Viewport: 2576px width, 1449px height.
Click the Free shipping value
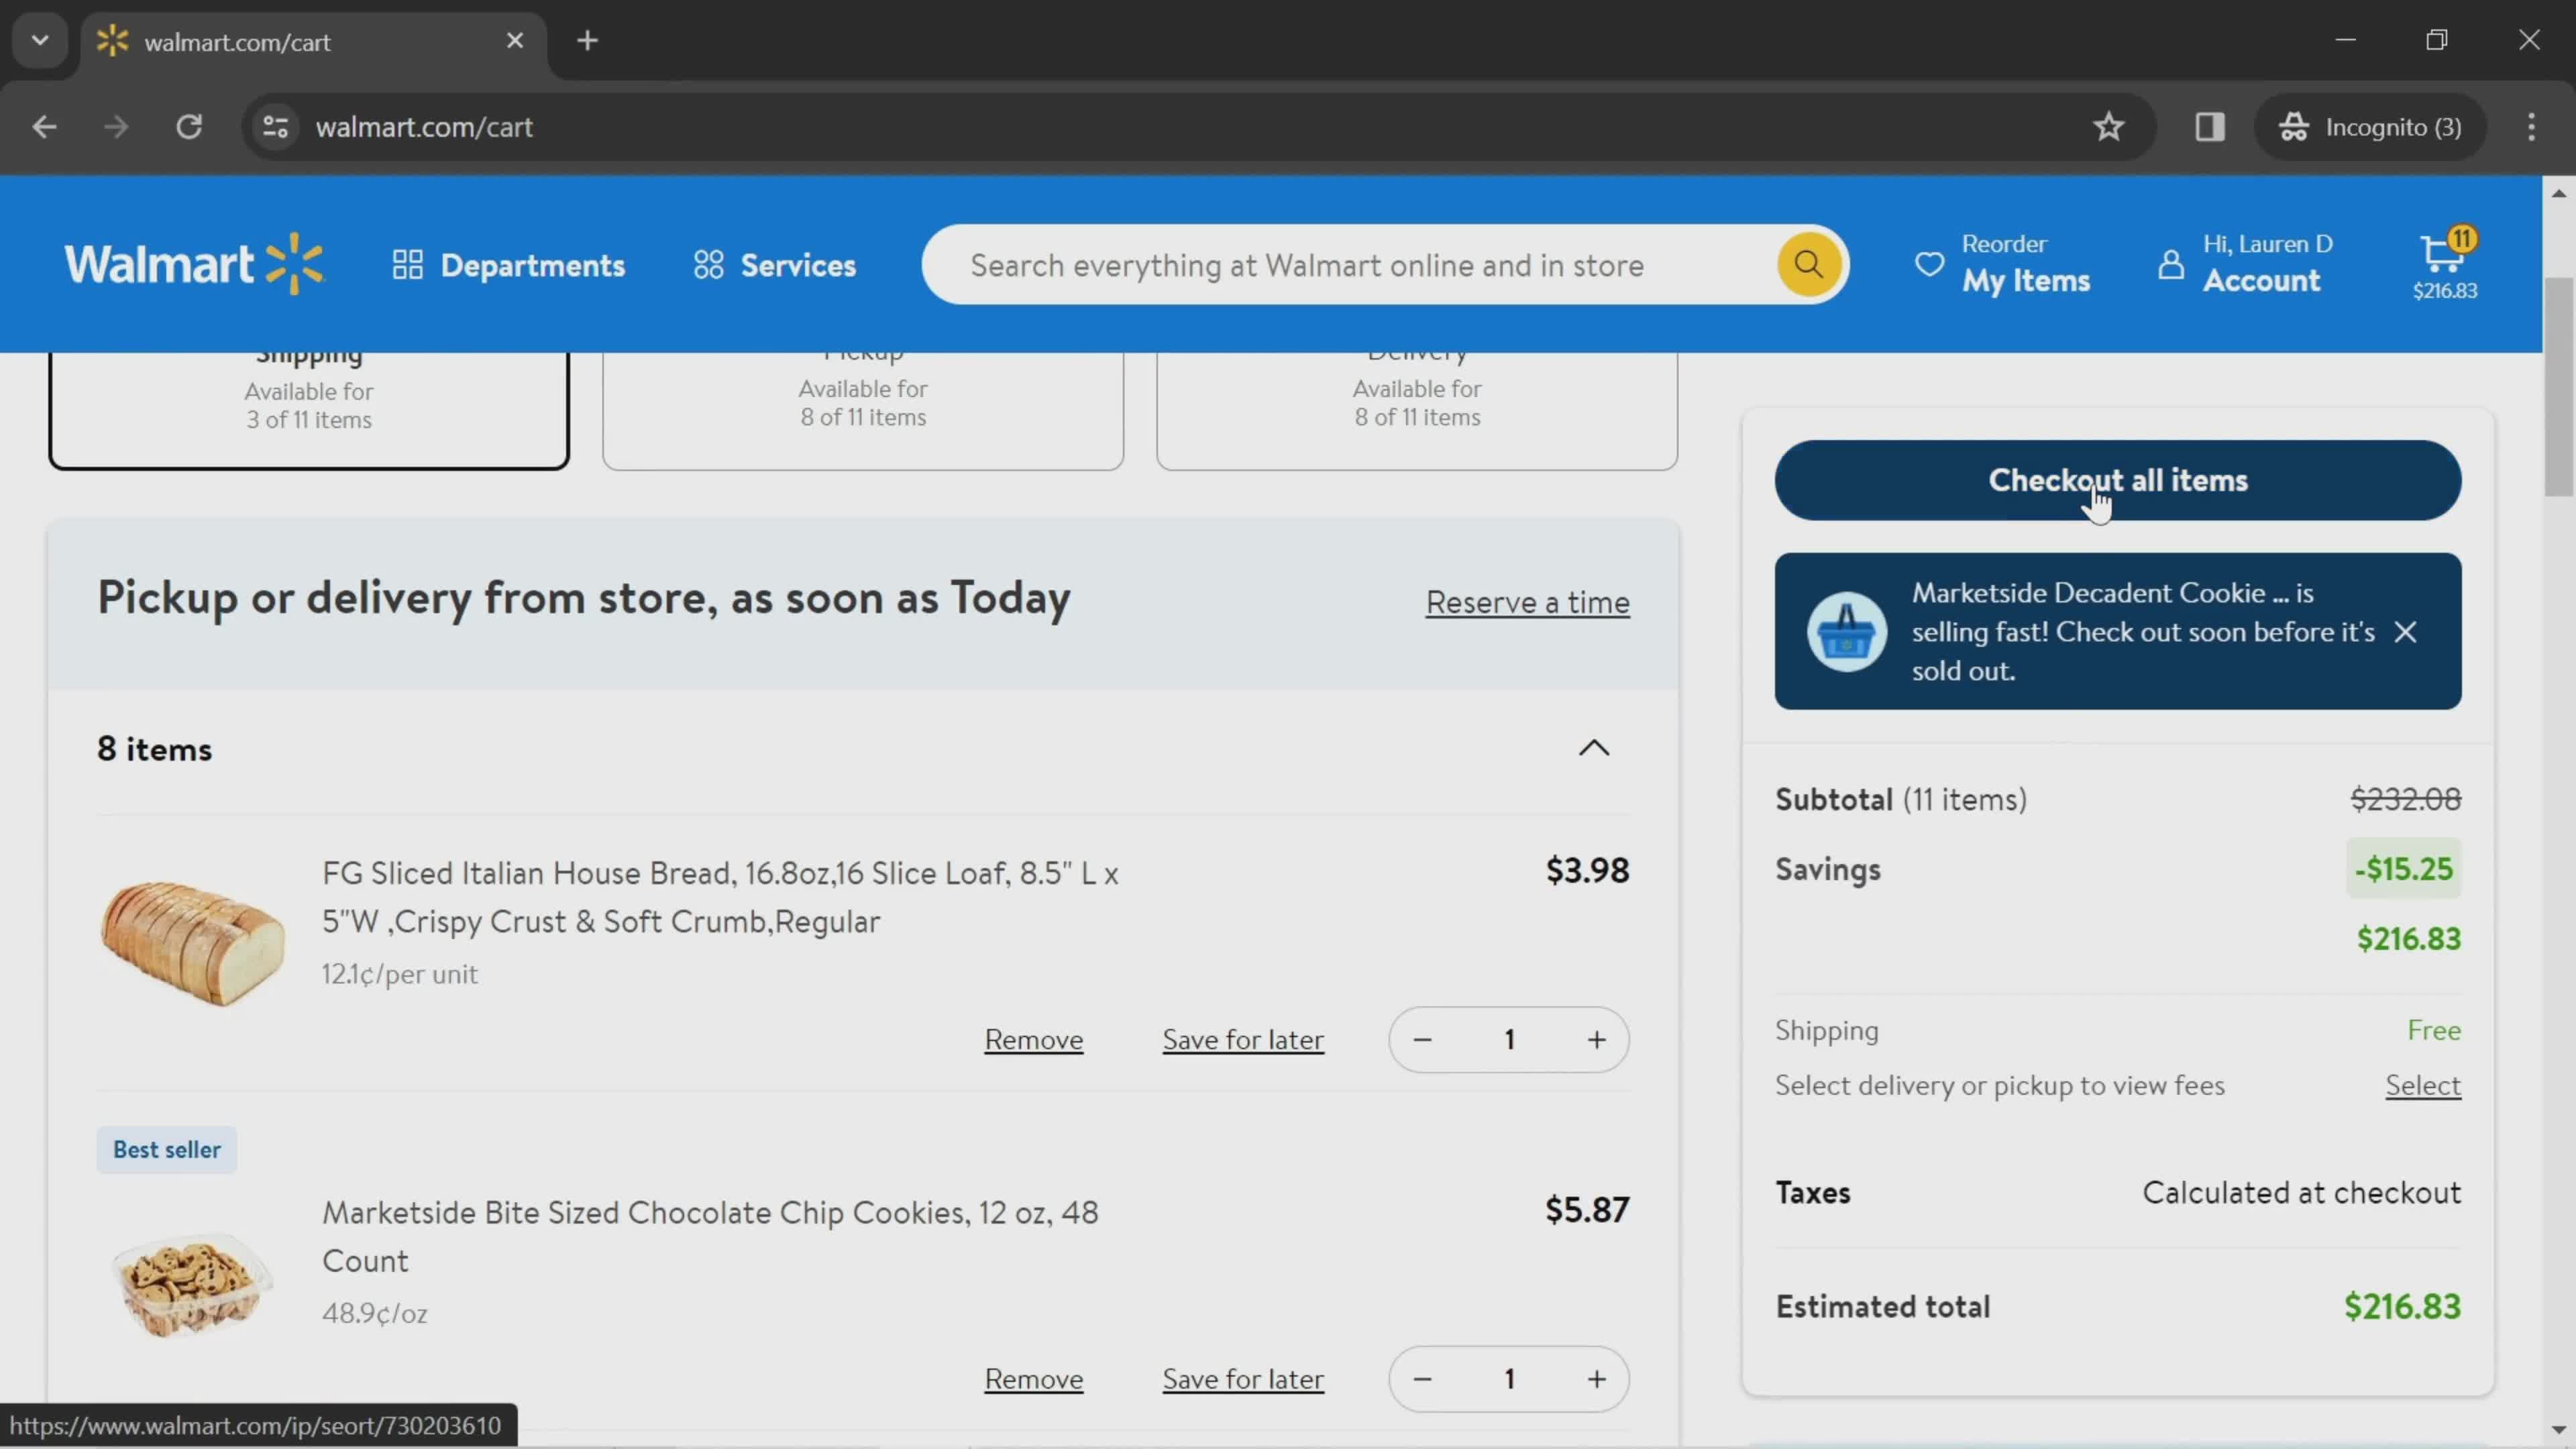click(2434, 1030)
